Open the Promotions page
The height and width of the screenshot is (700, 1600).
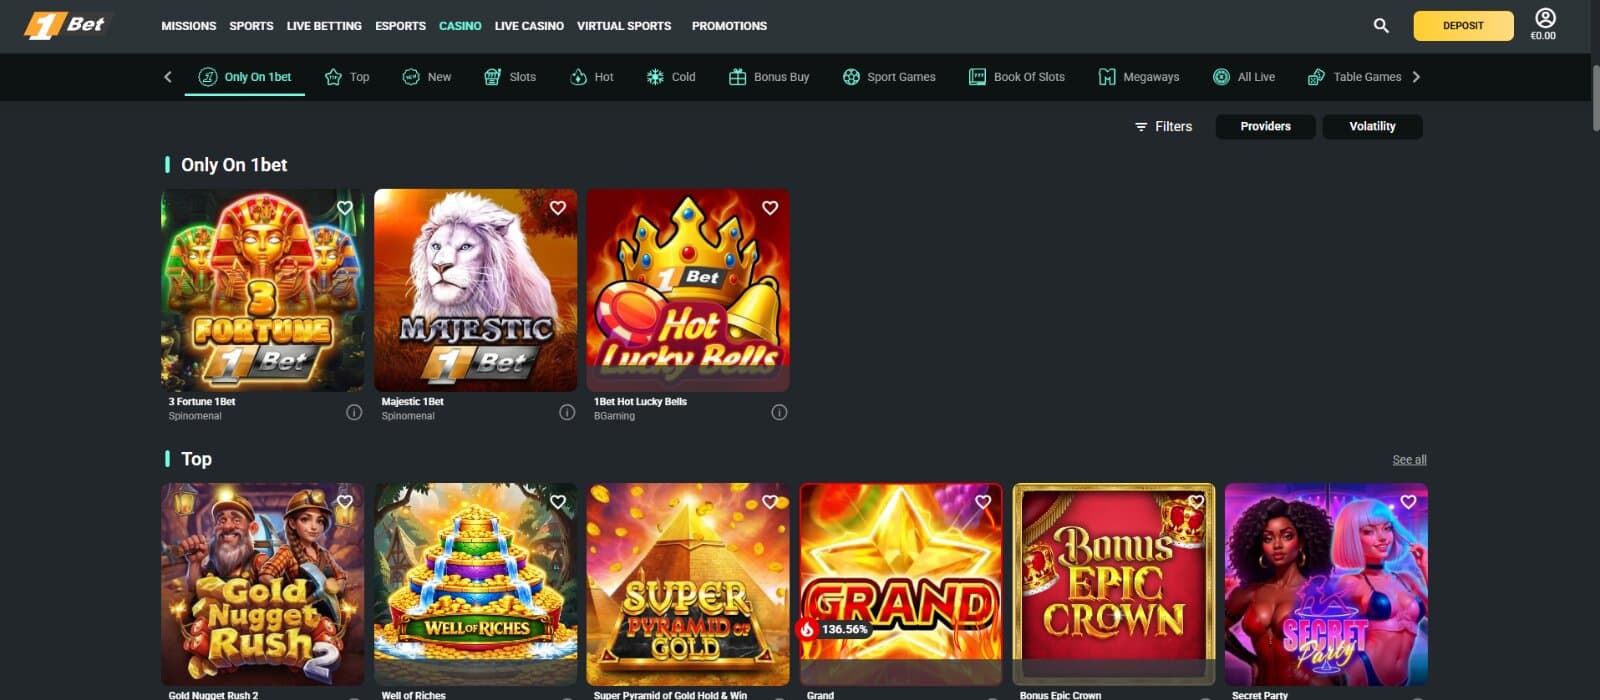point(729,26)
